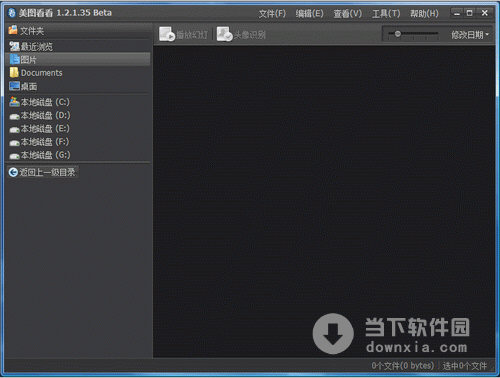Click the 文件夹 panel header icon
500x378 pixels.
tap(13, 30)
